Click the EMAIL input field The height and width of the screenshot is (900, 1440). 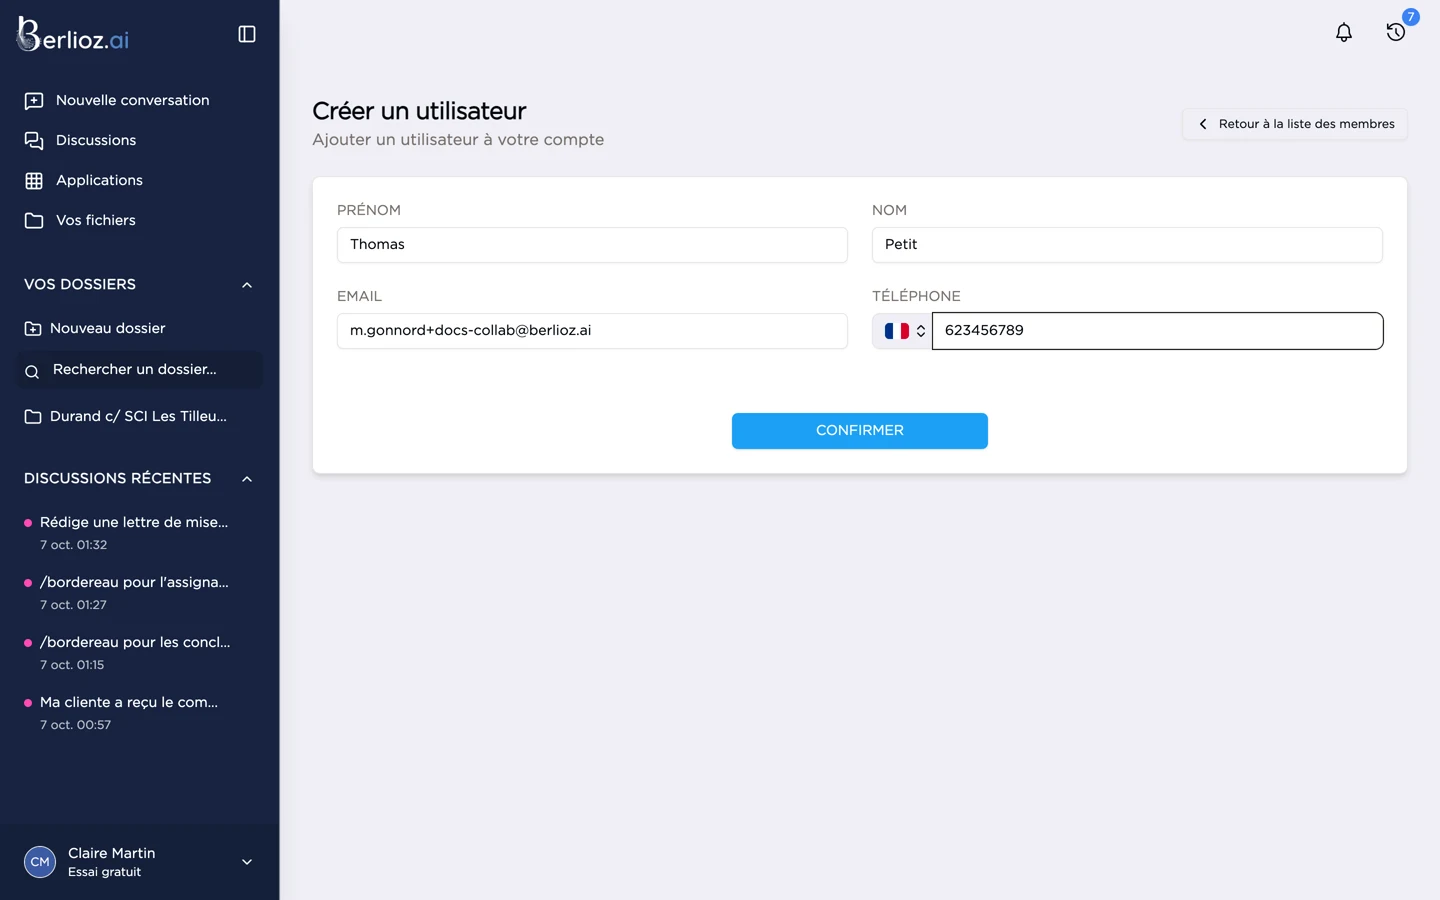[x=592, y=331]
